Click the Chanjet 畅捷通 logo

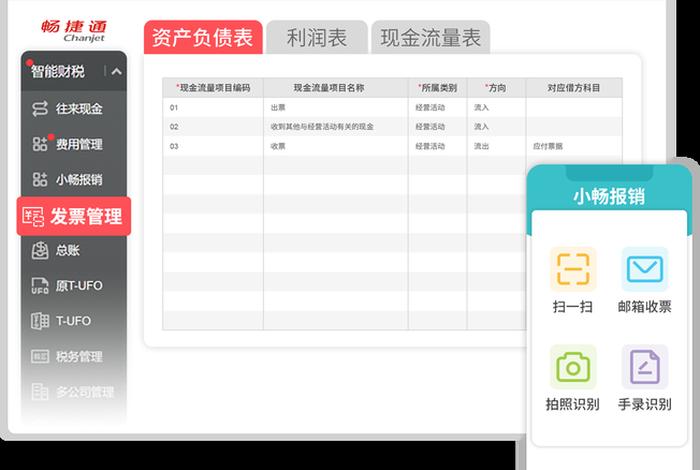tap(74, 31)
